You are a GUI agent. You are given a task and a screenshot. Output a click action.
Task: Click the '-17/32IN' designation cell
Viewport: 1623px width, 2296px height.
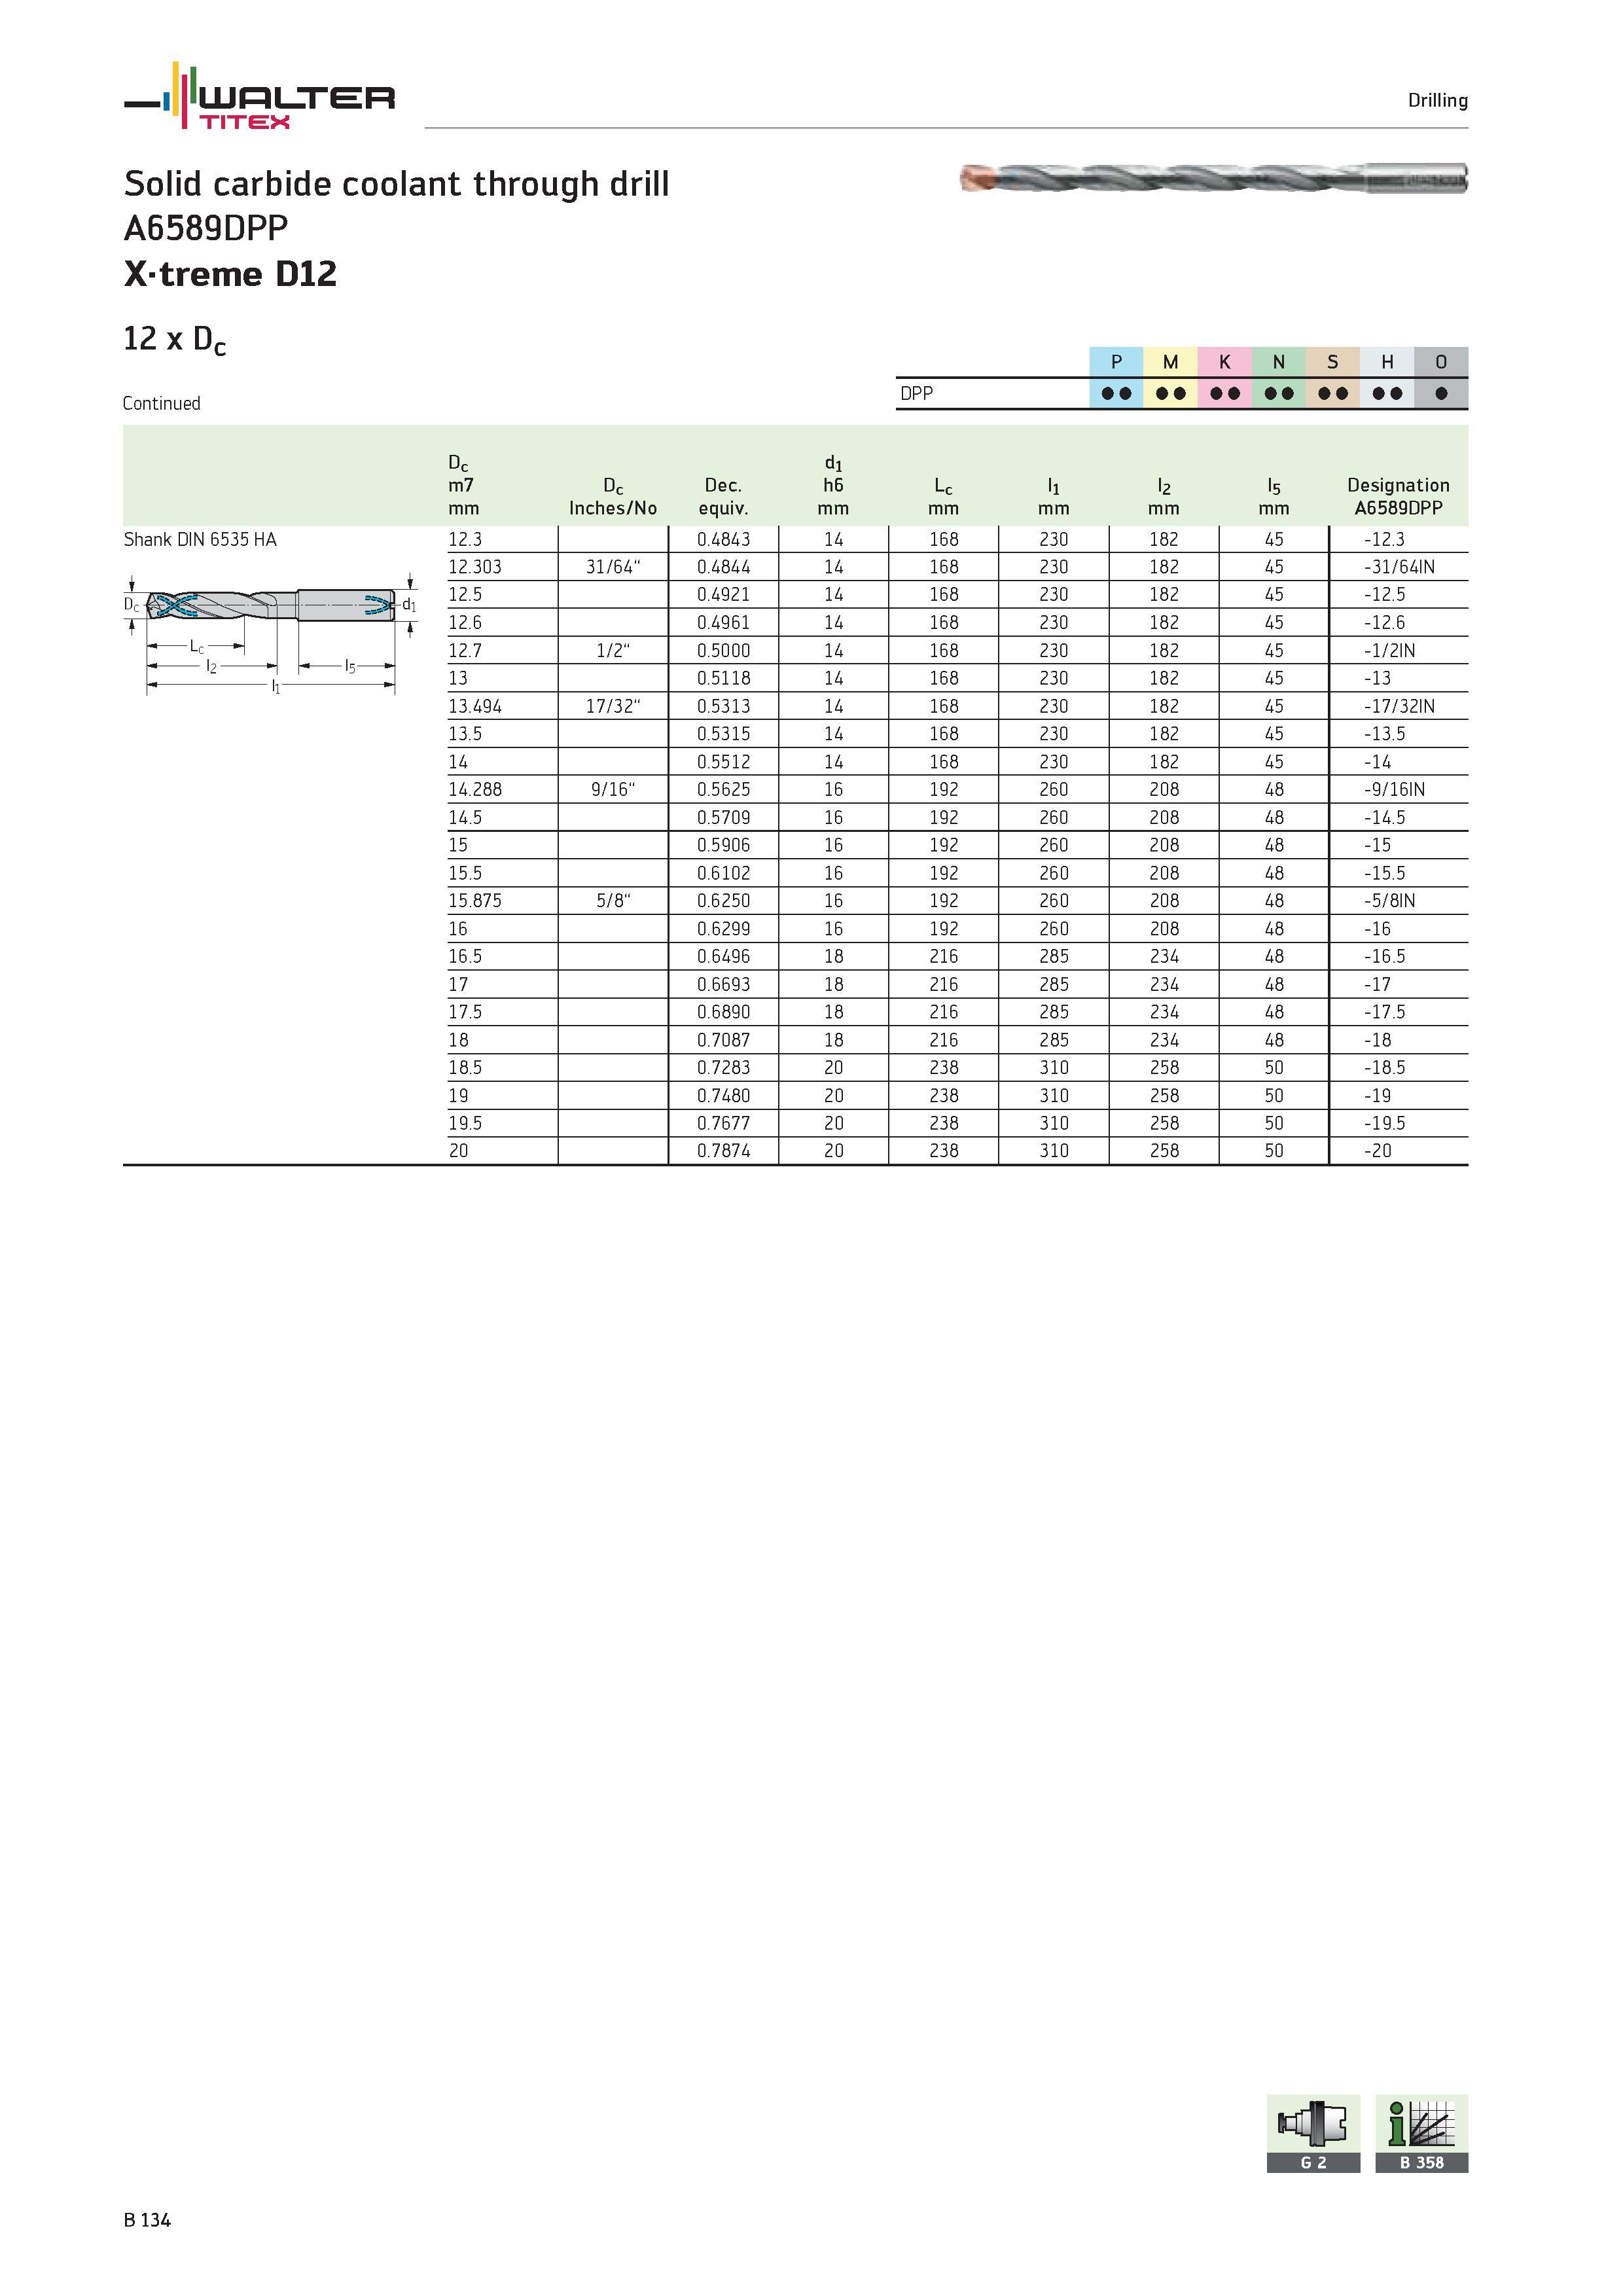point(1399,706)
